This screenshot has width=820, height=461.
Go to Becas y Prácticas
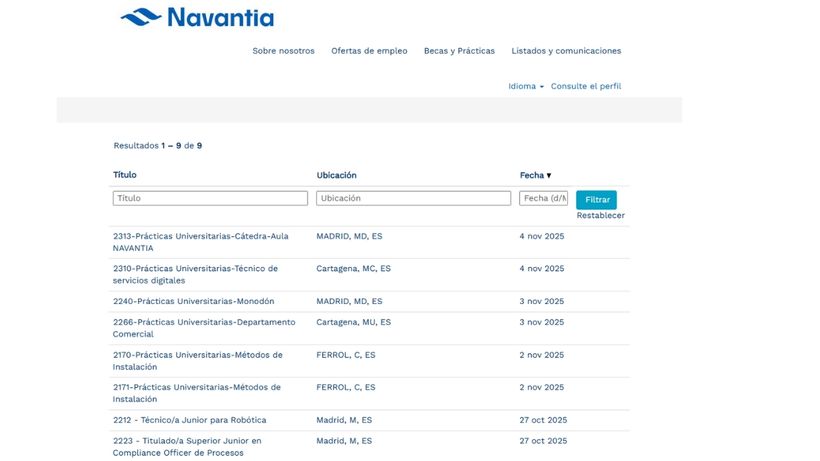[459, 51]
